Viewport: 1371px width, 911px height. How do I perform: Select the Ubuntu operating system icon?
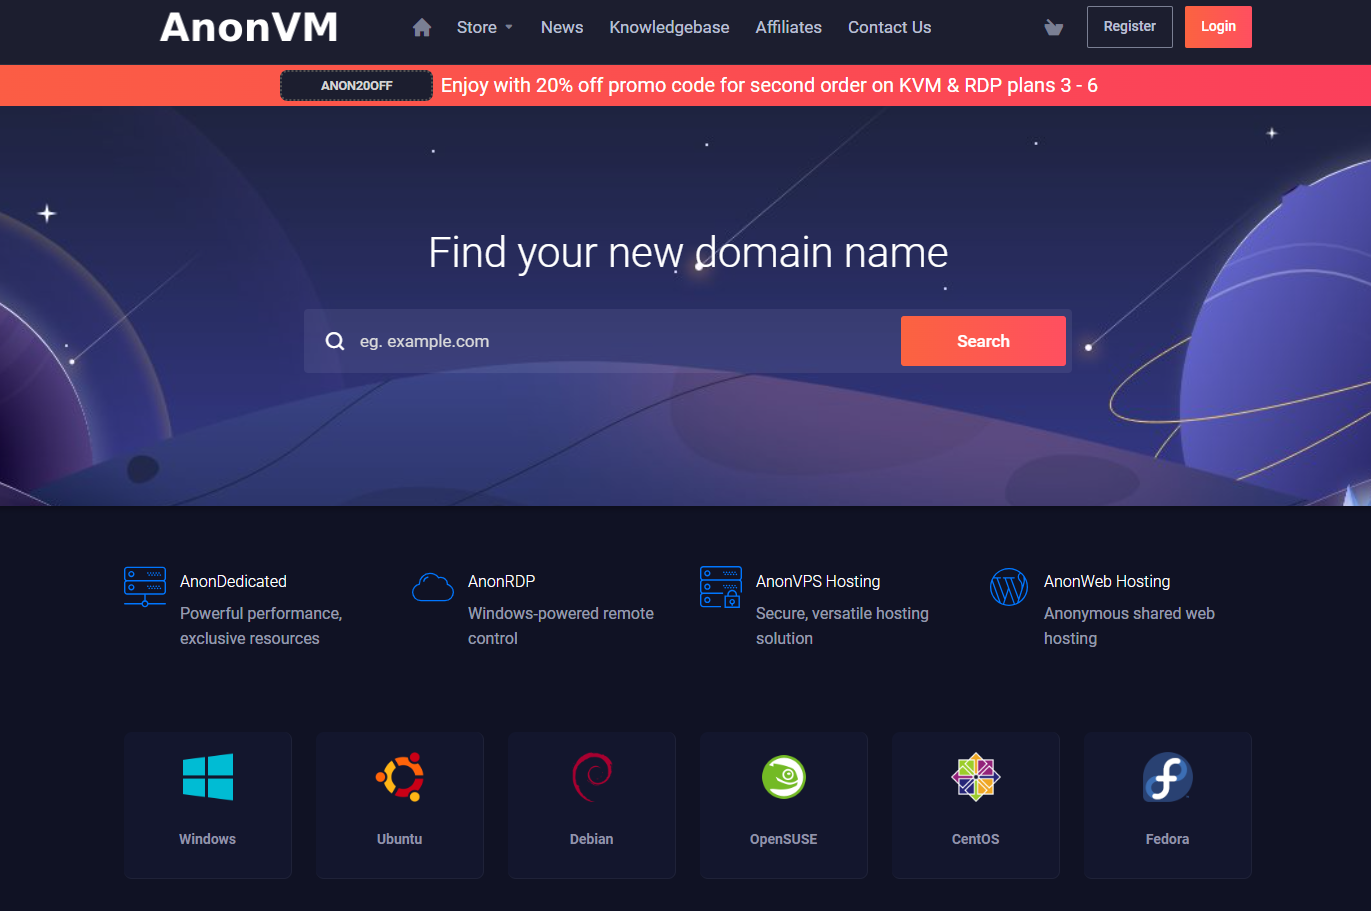coord(399,777)
